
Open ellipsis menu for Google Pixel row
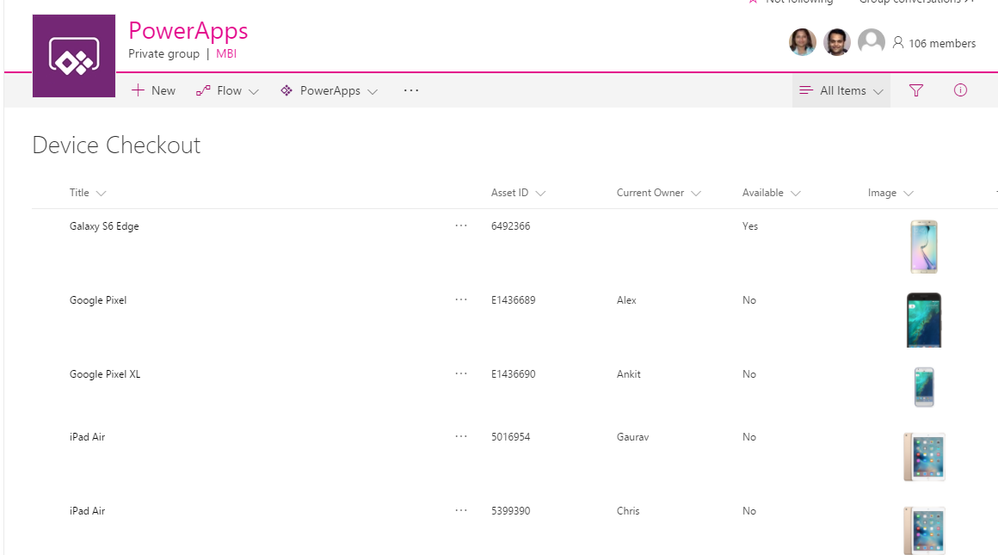pyautogui.click(x=461, y=300)
